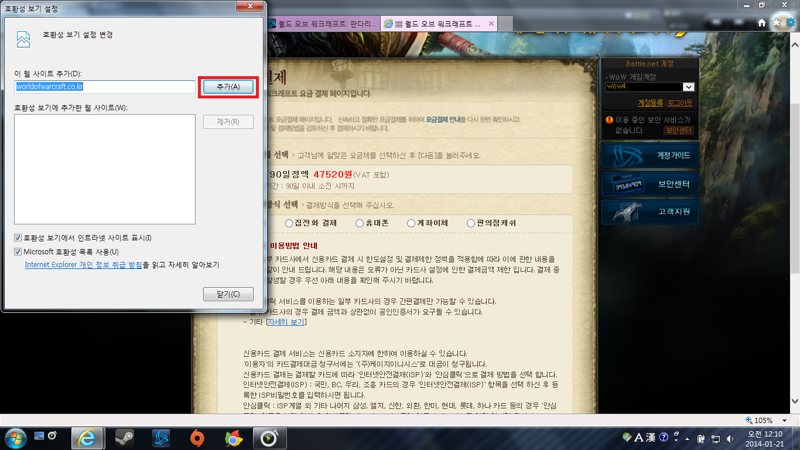The width and height of the screenshot is (800, 450).
Task: Open Origin from the taskbar
Action: point(197,438)
